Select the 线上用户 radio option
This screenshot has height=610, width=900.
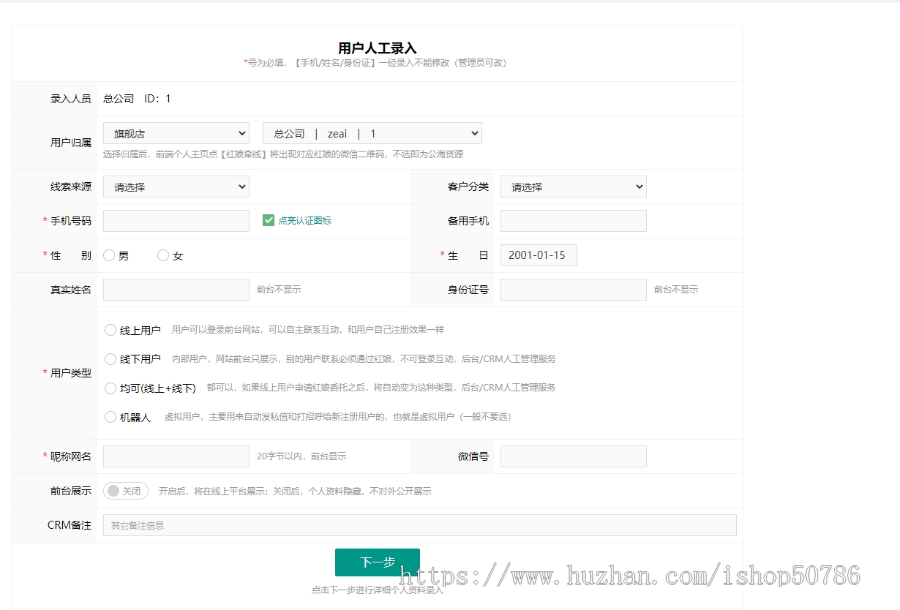pos(110,330)
